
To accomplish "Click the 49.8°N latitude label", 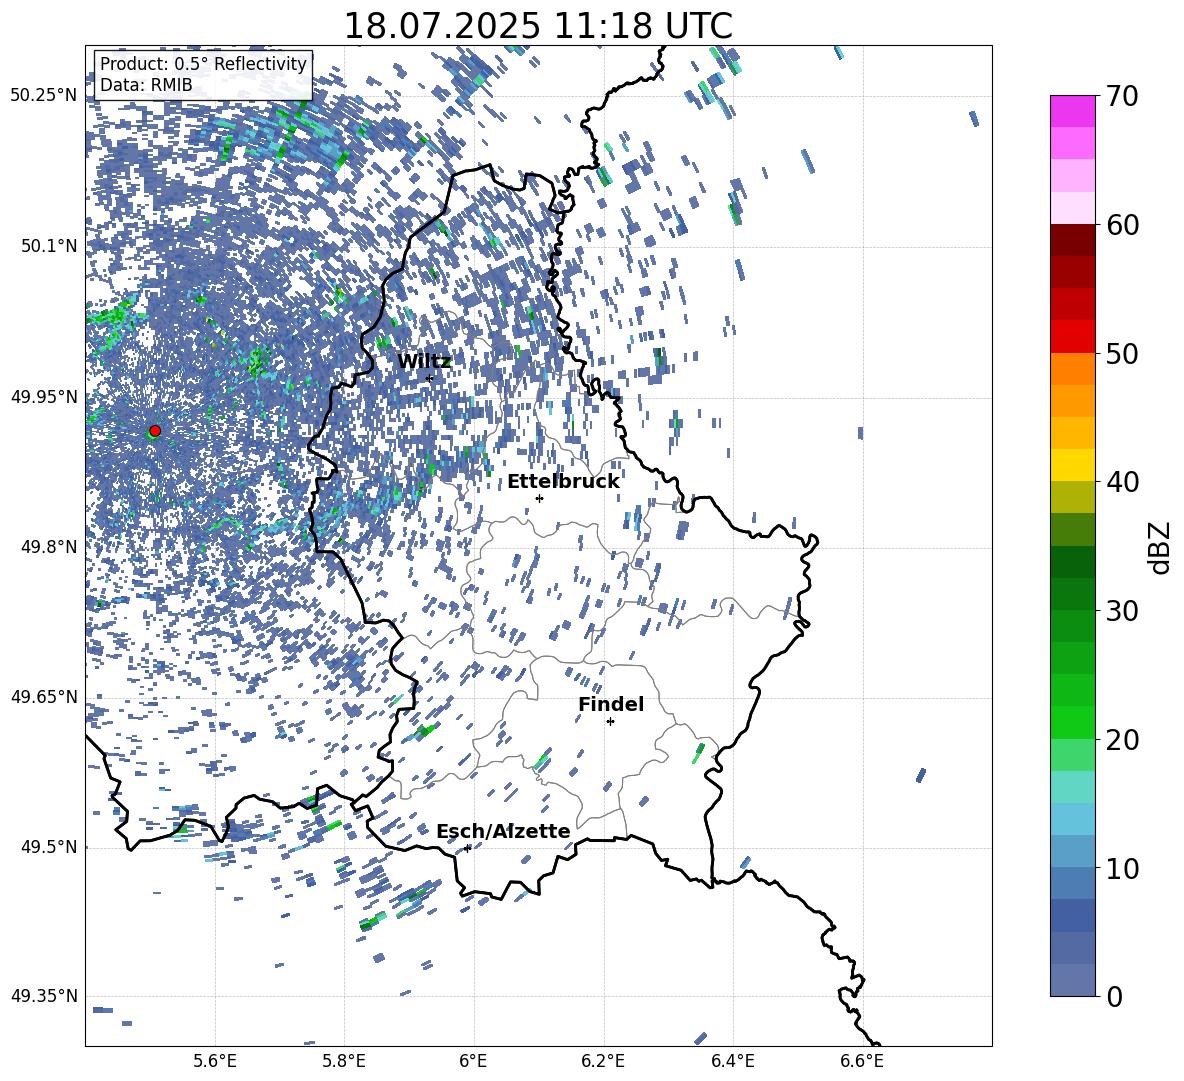I will click(48, 547).
